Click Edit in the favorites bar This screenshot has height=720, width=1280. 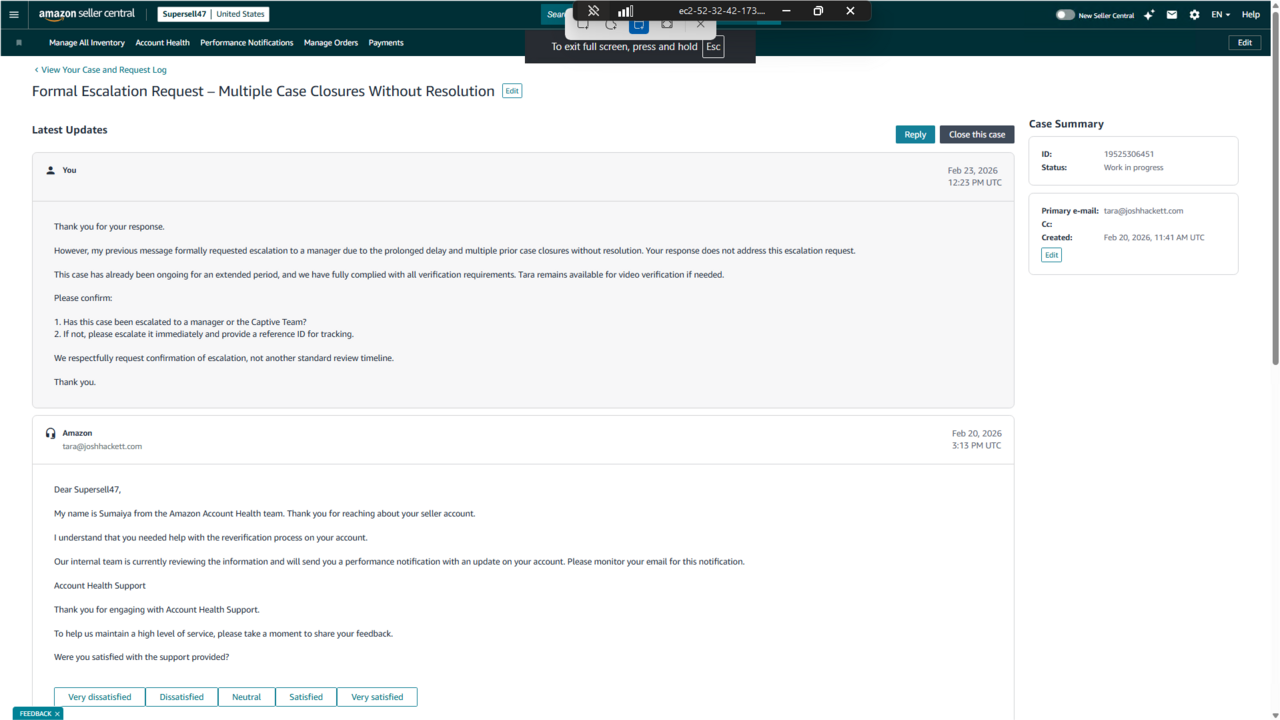coord(1244,43)
